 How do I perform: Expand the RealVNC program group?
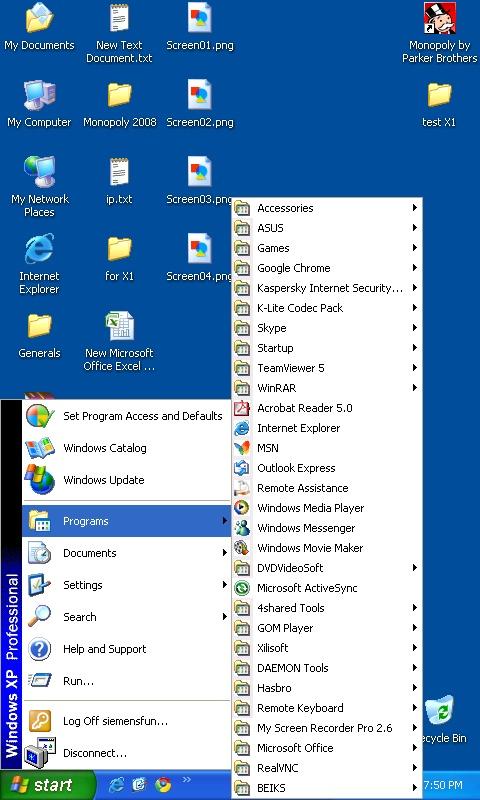[x=327, y=768]
